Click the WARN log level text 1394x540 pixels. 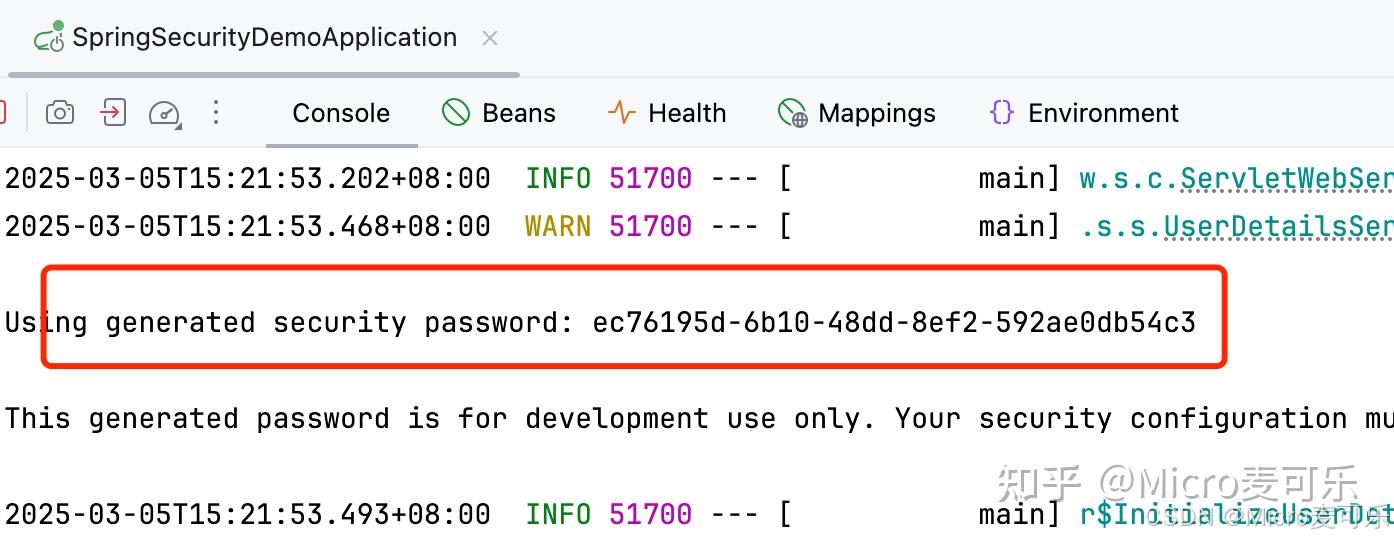[558, 226]
